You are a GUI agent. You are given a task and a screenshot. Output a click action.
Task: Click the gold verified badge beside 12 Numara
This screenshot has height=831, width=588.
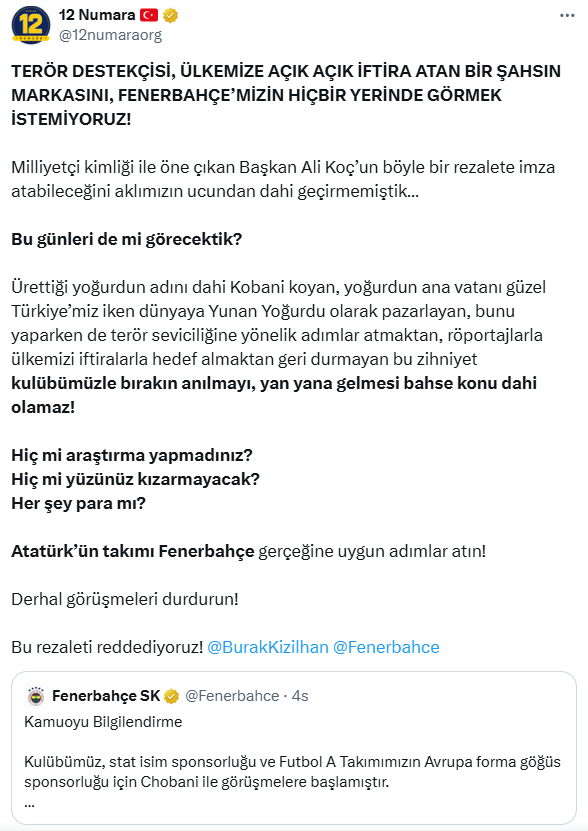[x=170, y=16]
